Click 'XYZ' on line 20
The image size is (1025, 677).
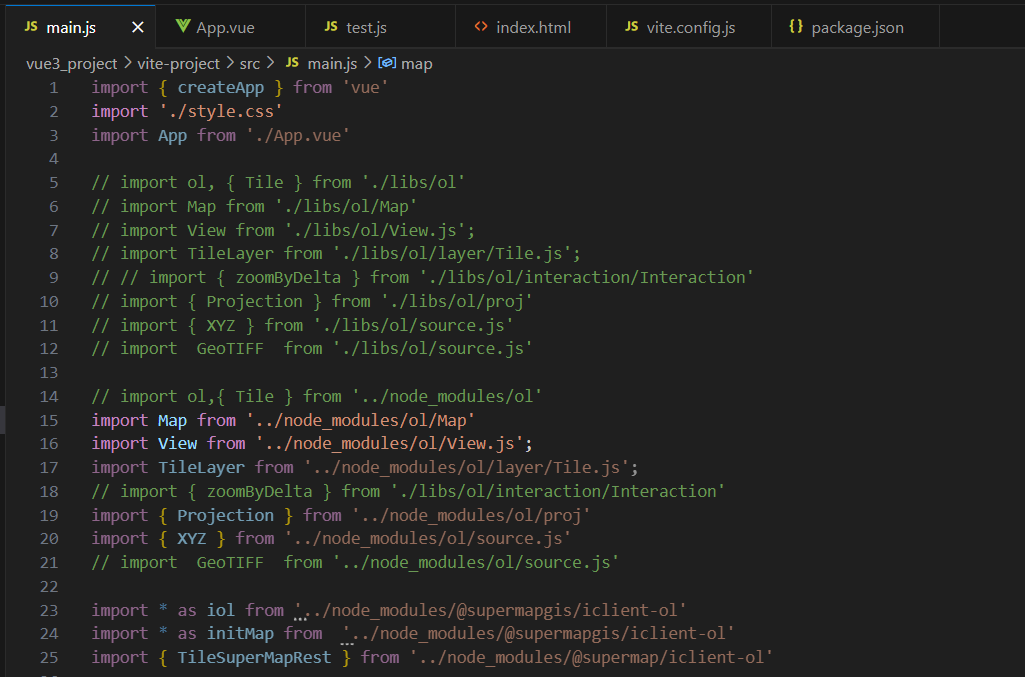192,538
